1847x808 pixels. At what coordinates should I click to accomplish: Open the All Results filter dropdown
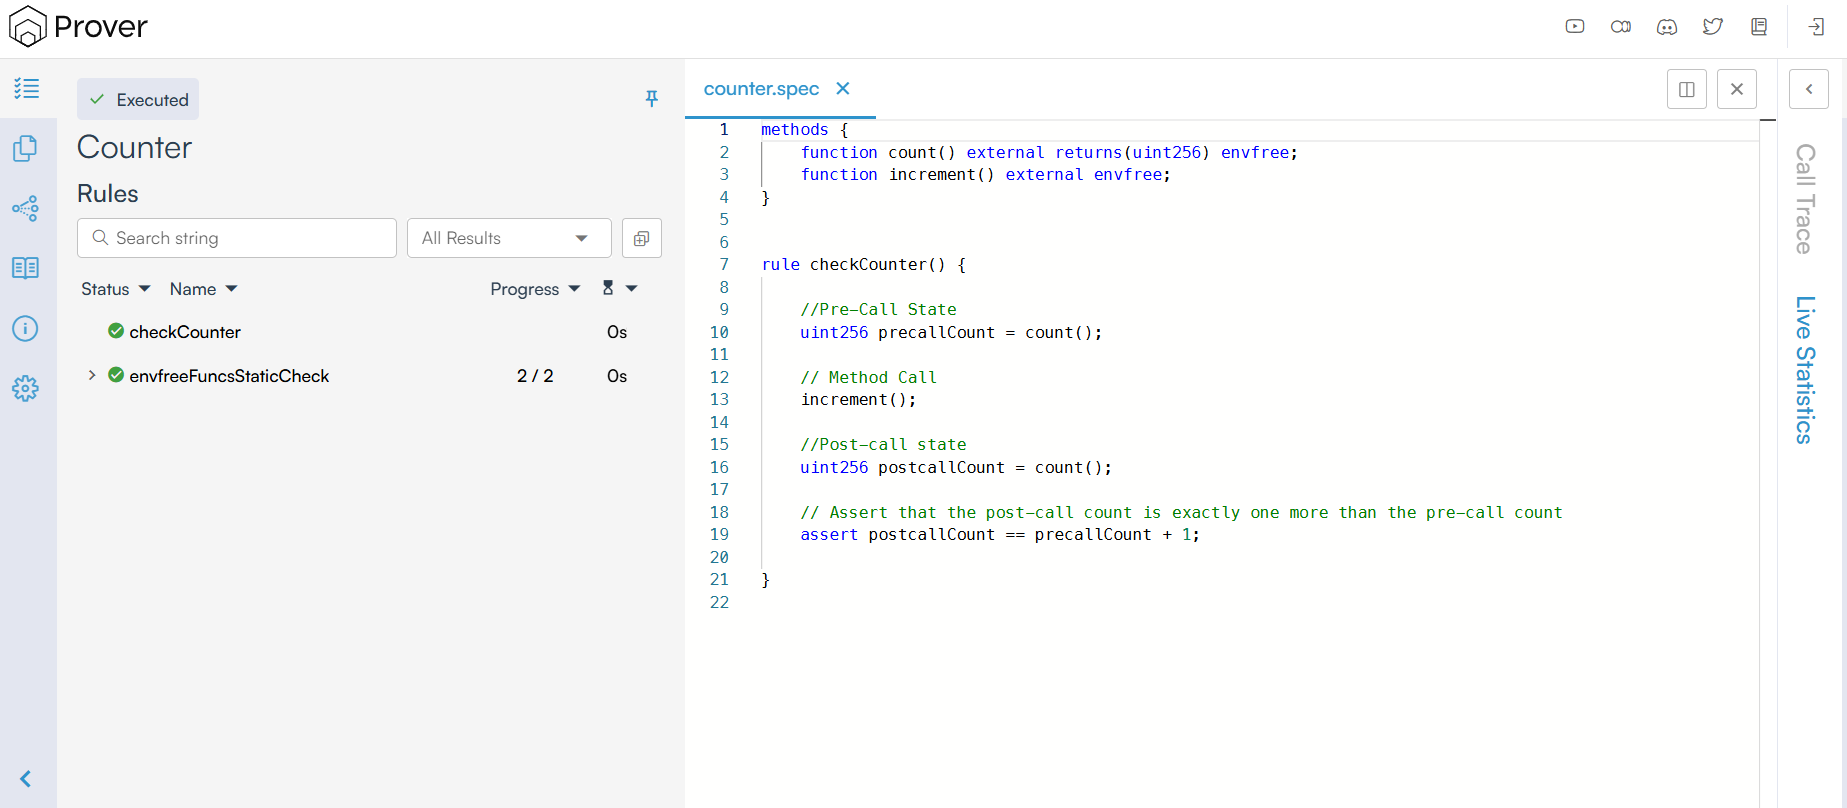pyautogui.click(x=509, y=238)
